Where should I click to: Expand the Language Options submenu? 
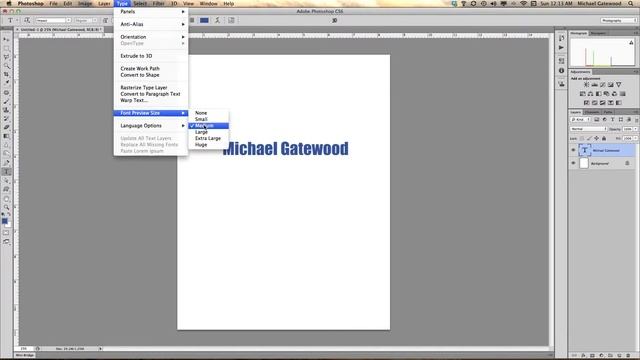click(151, 126)
